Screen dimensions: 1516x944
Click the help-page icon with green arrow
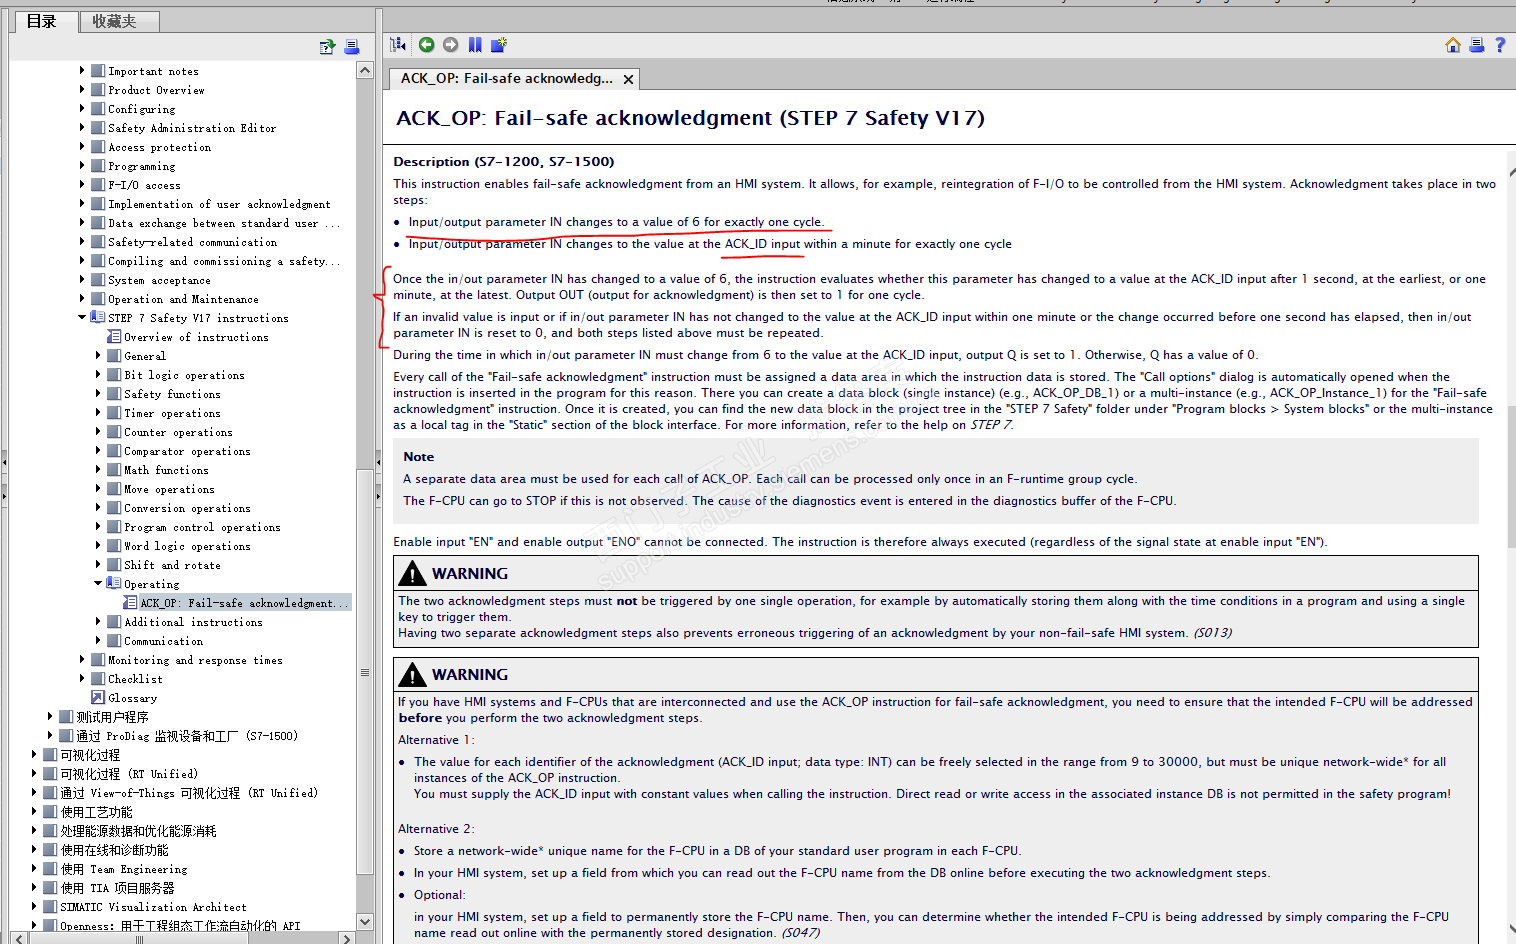pos(327,46)
